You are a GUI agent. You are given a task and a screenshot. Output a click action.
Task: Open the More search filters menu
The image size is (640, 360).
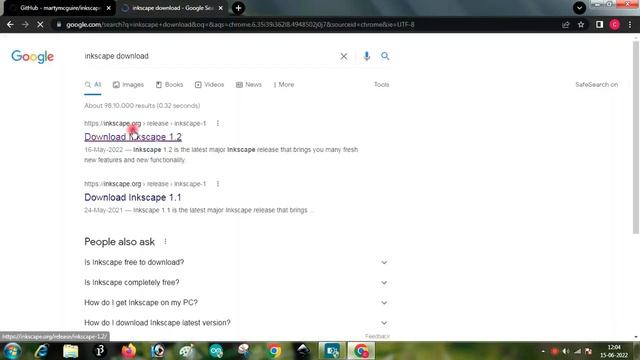tap(284, 84)
